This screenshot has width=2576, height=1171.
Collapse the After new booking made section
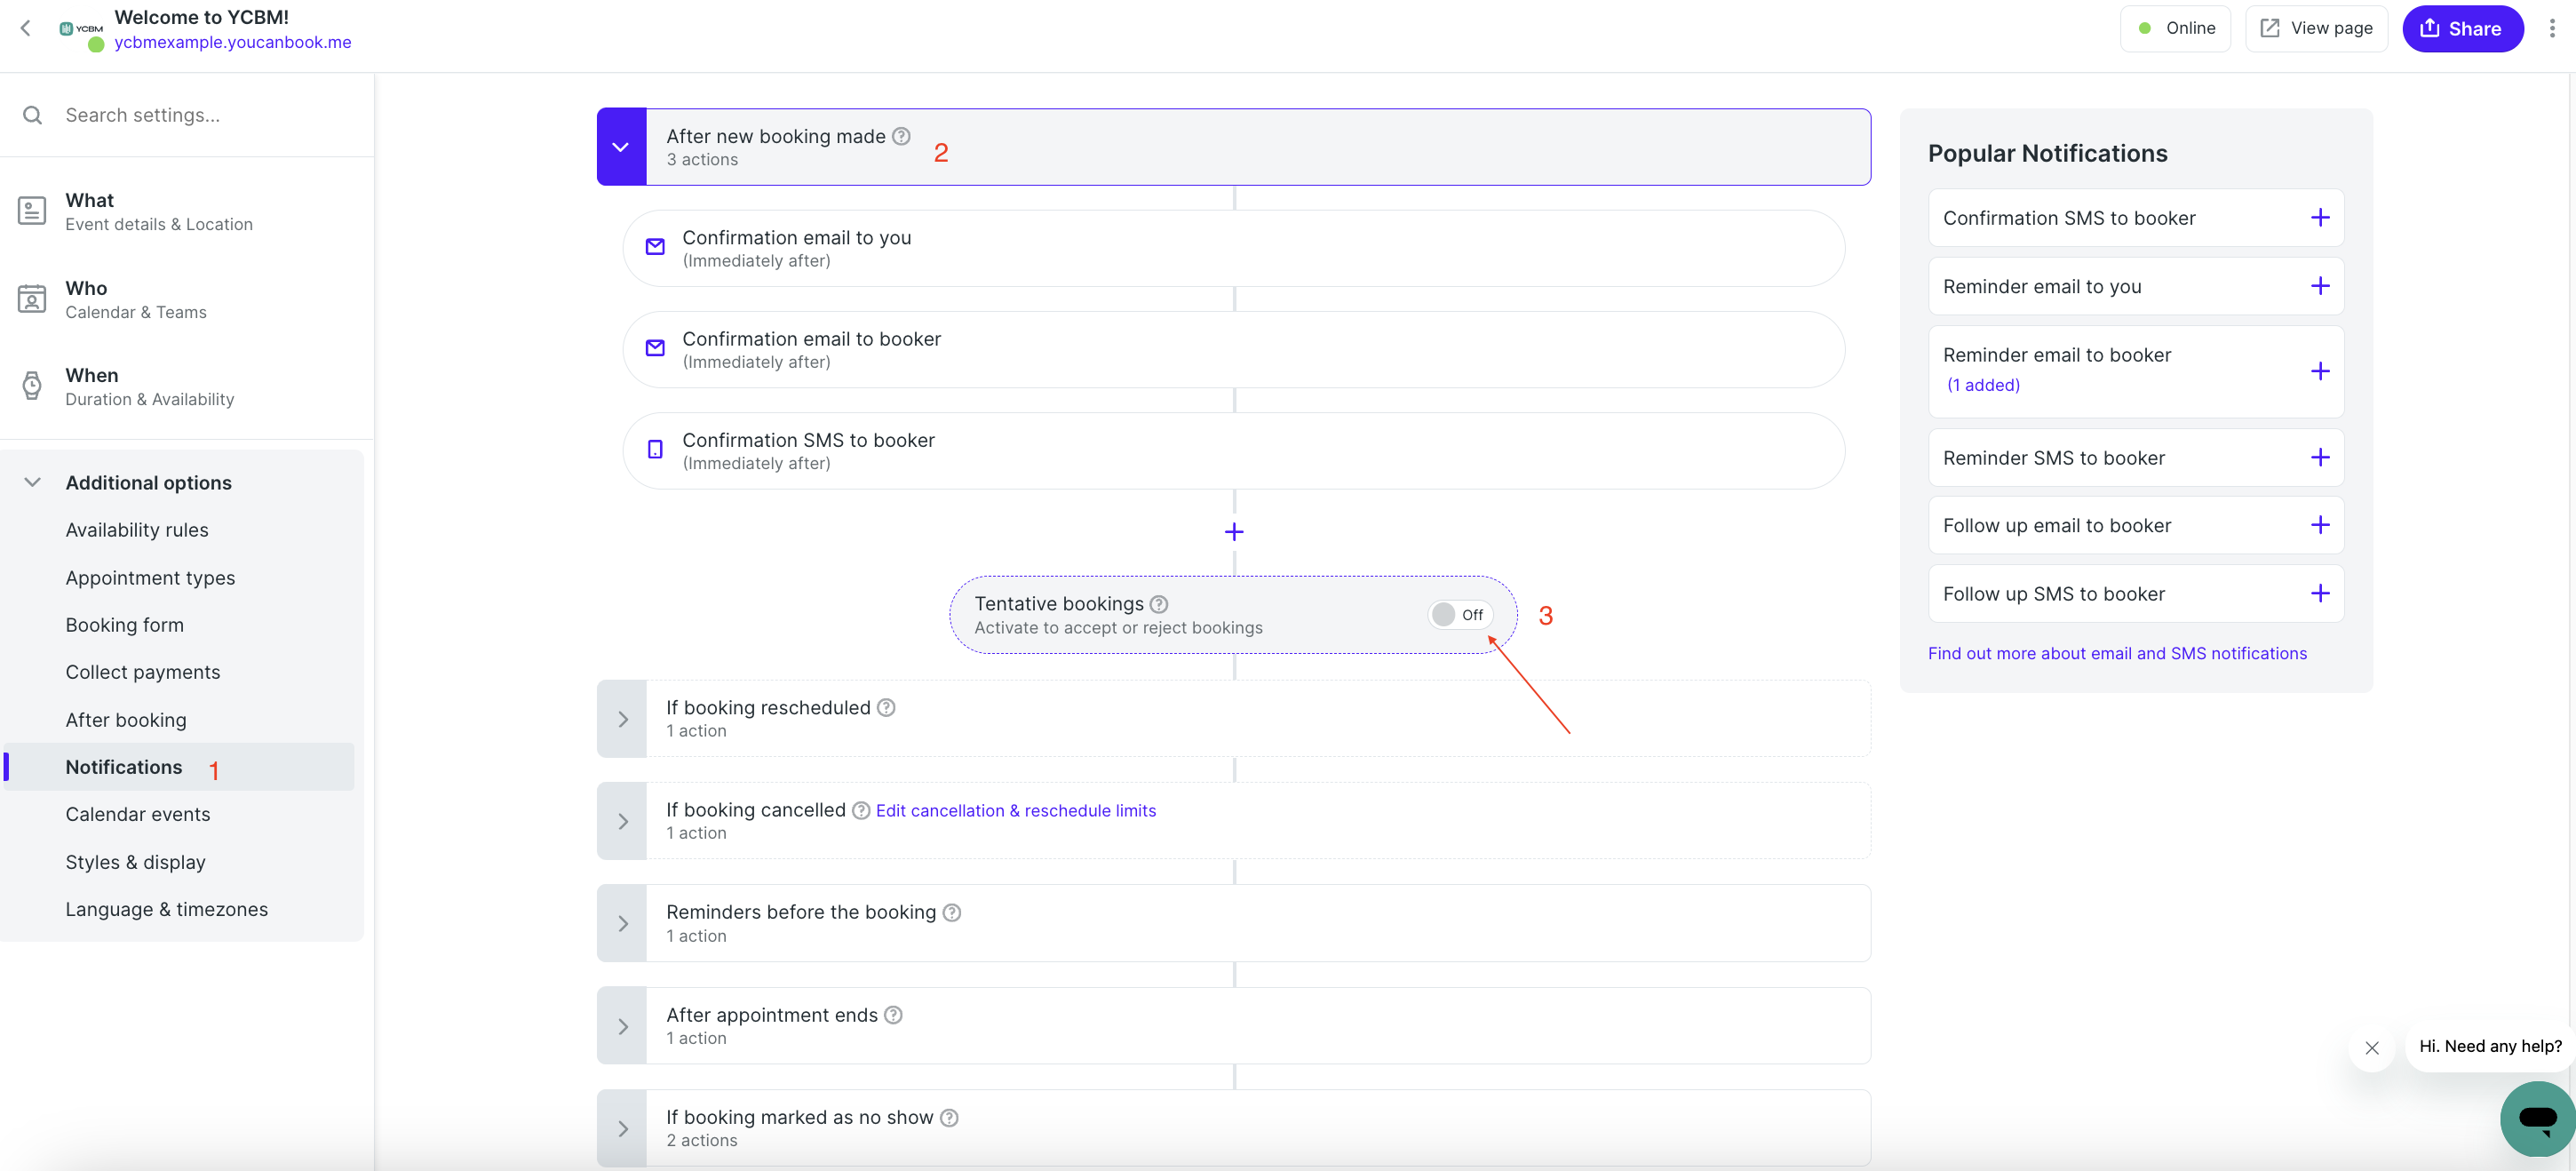[621, 146]
